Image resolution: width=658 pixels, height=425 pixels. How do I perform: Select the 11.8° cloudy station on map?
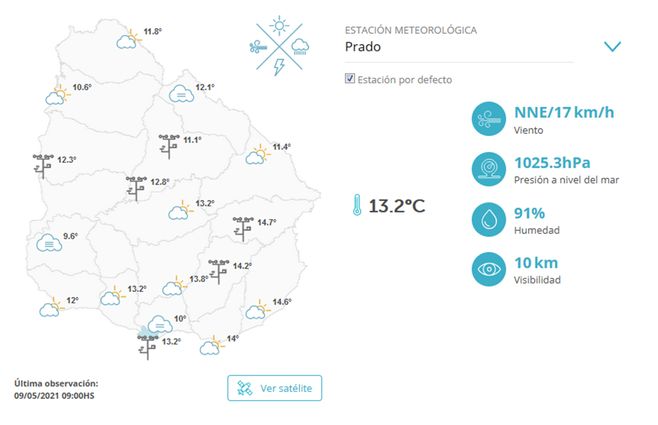coord(128,41)
